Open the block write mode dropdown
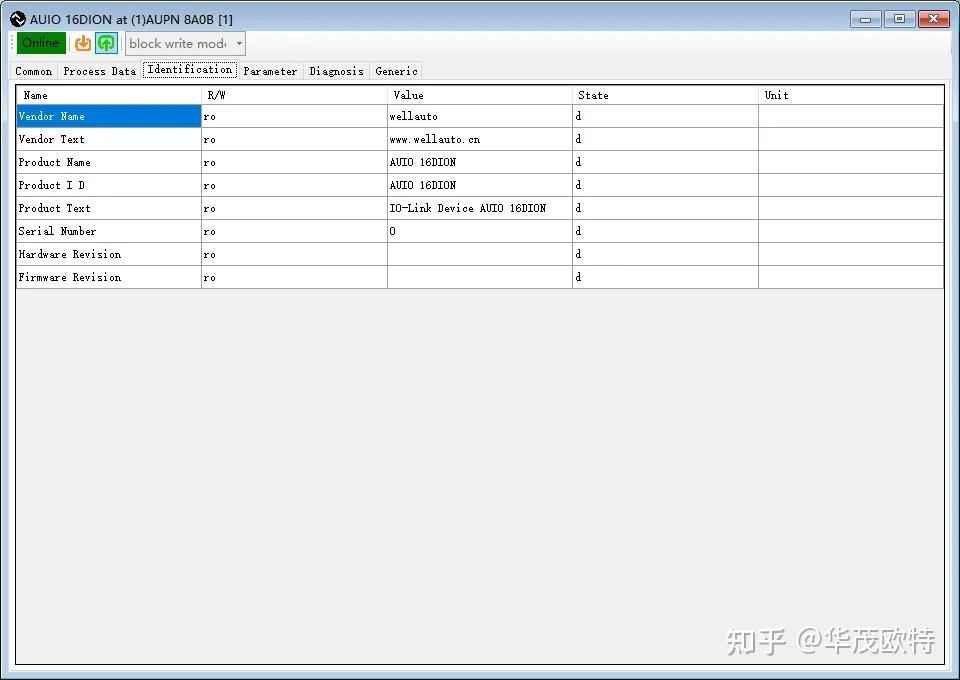This screenshot has width=960, height=680. coord(178,43)
